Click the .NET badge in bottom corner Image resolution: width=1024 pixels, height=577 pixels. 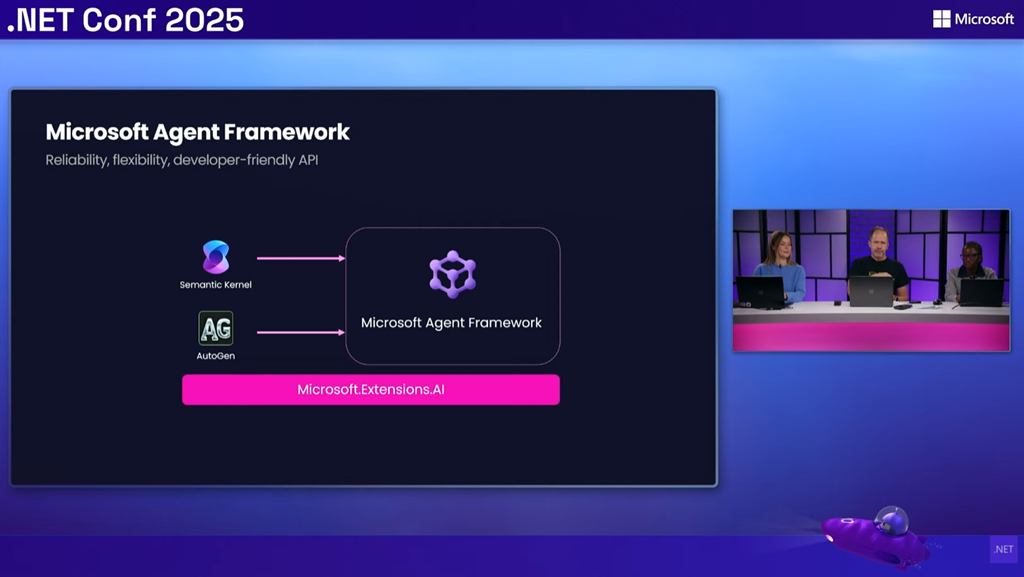pos(1004,549)
